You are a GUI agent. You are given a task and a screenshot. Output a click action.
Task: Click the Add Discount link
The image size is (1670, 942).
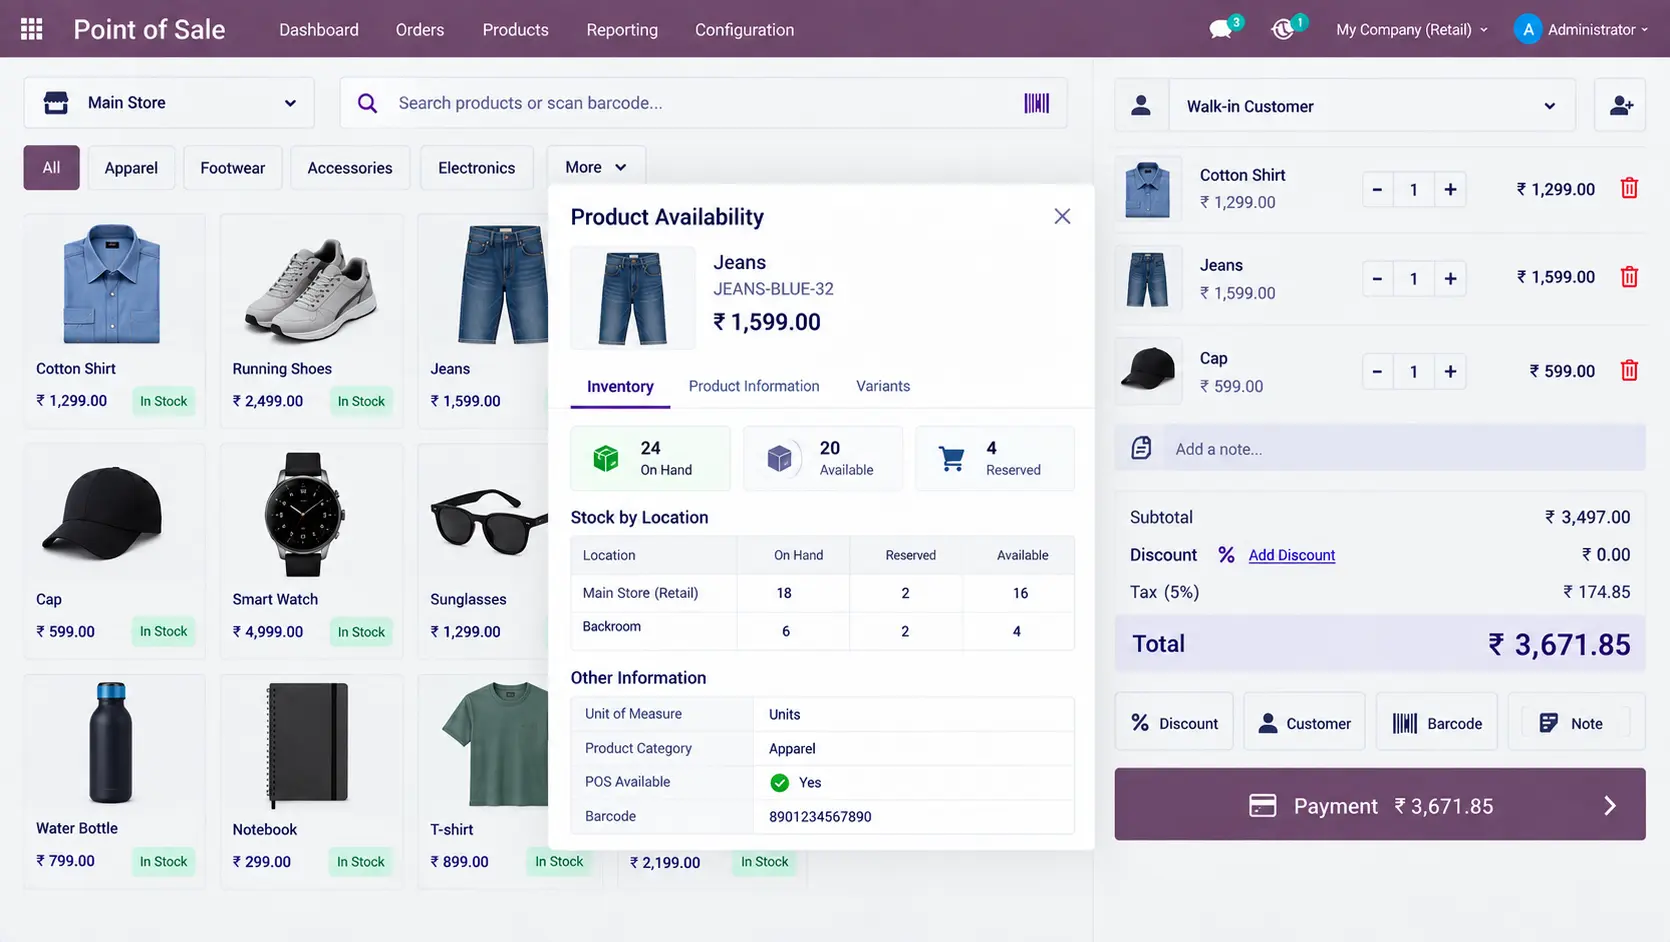tap(1291, 555)
